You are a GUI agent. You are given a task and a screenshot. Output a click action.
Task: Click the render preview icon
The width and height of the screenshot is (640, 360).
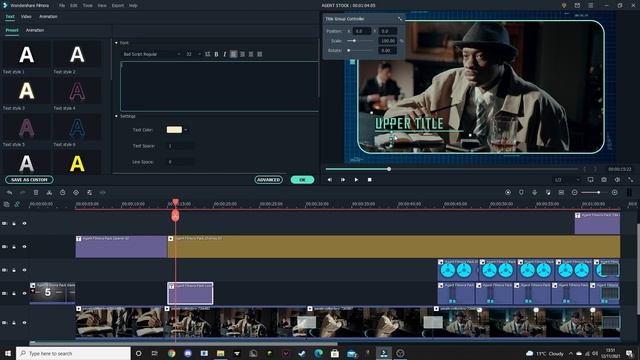[508, 192]
